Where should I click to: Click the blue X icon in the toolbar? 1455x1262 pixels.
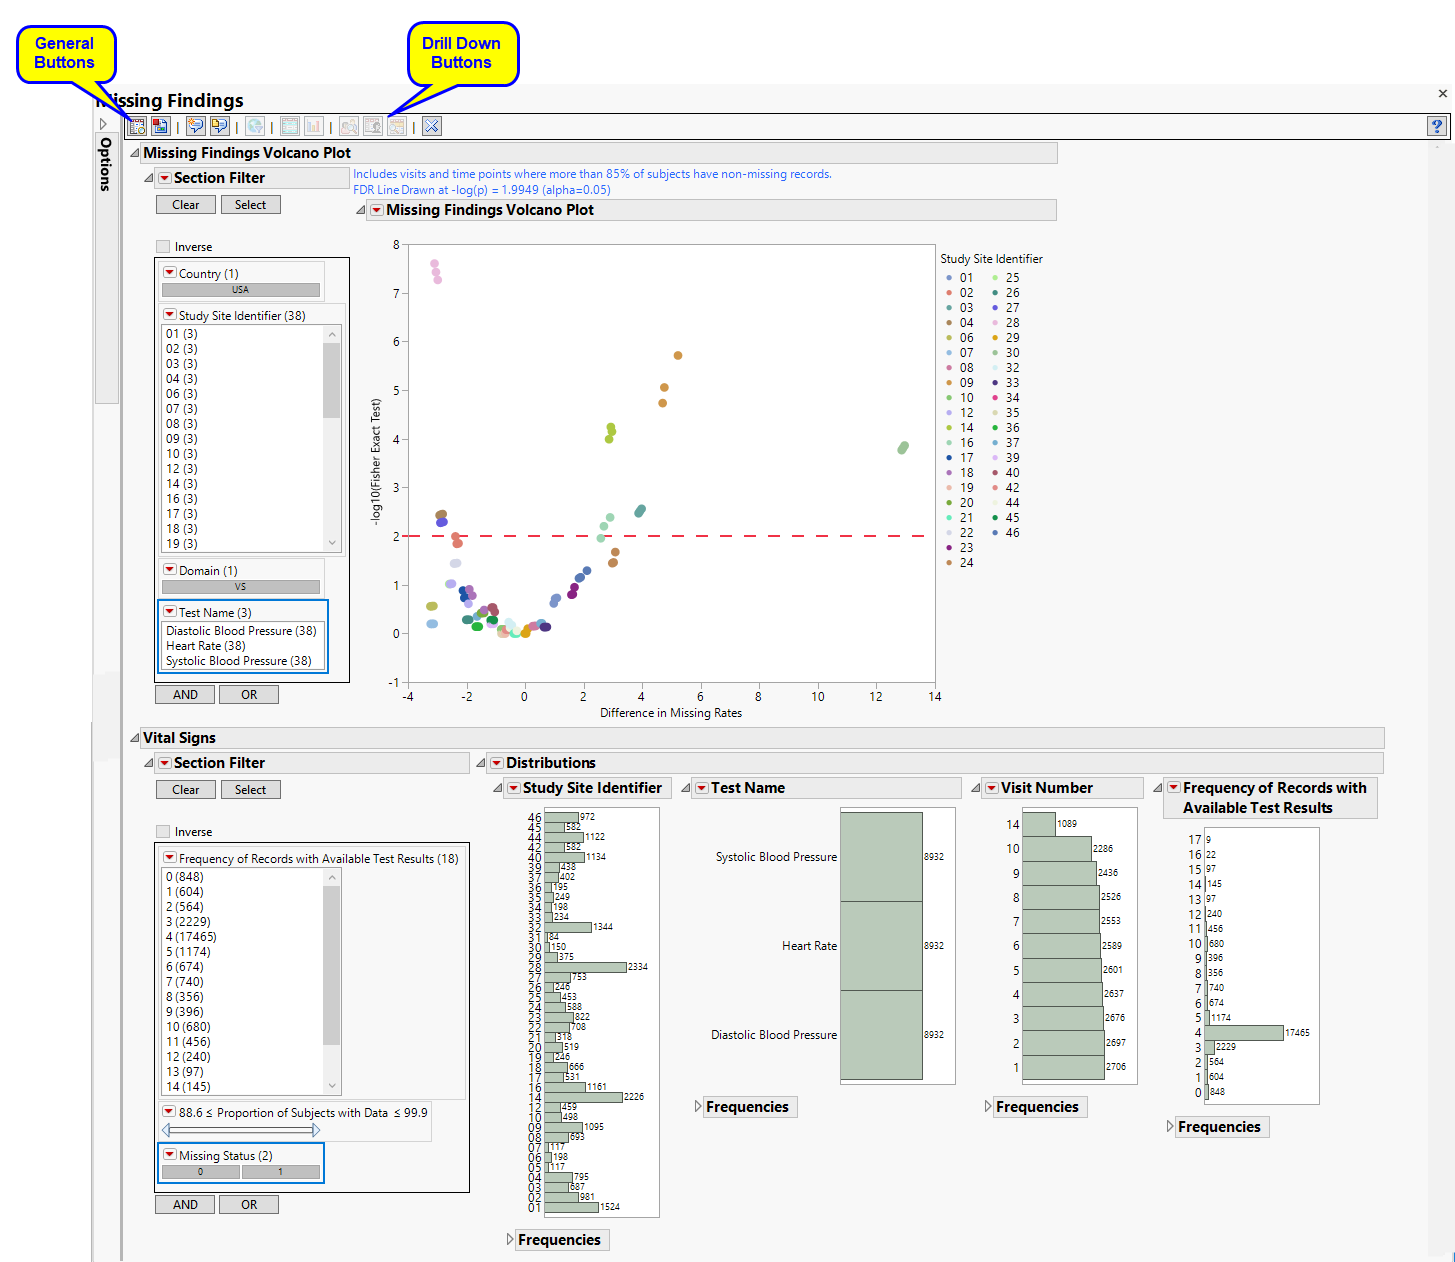coord(431,126)
